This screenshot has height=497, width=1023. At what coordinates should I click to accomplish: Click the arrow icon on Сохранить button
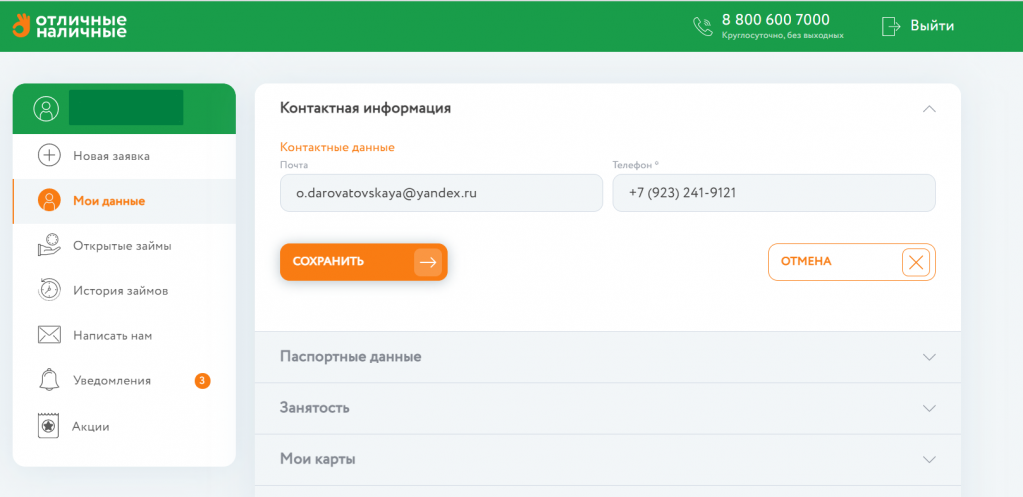(427, 262)
